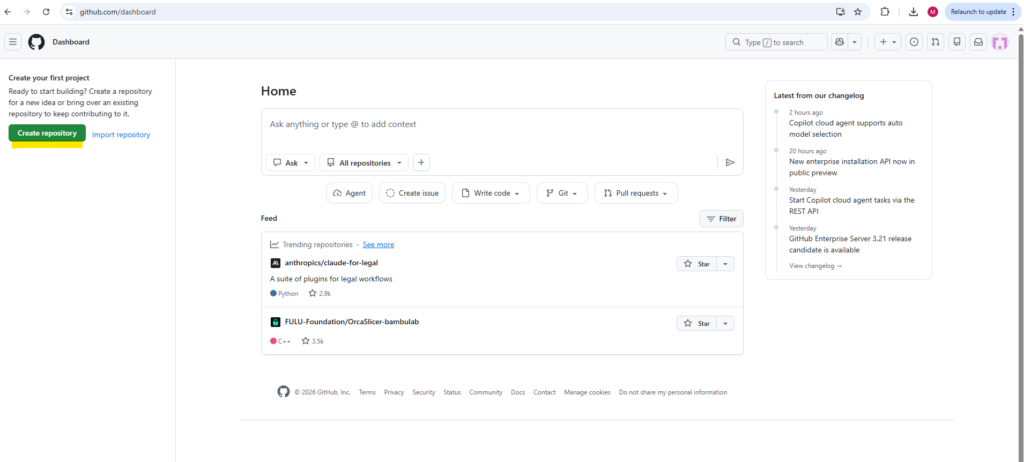Expand the Write code dropdown
Viewport: 1024px width, 462px height.
(x=490, y=193)
